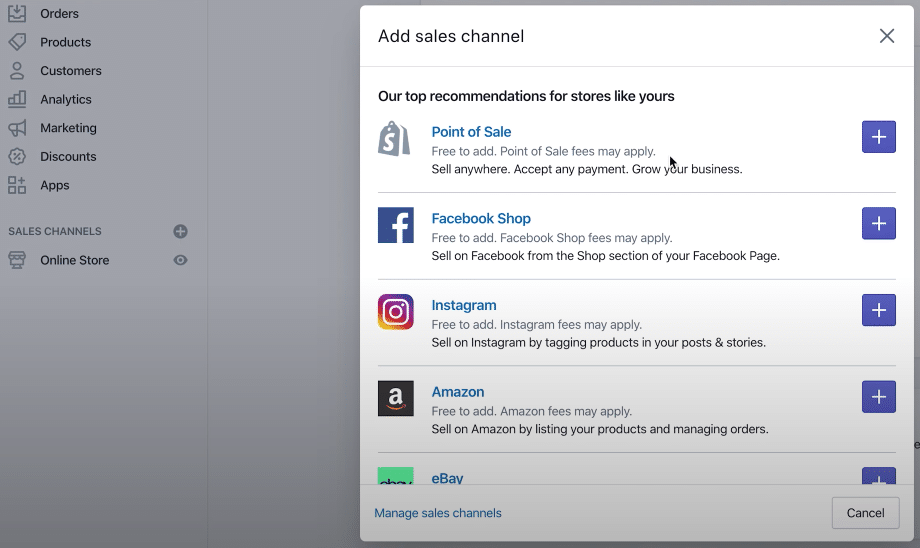Click the Shopify bag Point of Sale logo
920x548 pixels.
pos(394,138)
